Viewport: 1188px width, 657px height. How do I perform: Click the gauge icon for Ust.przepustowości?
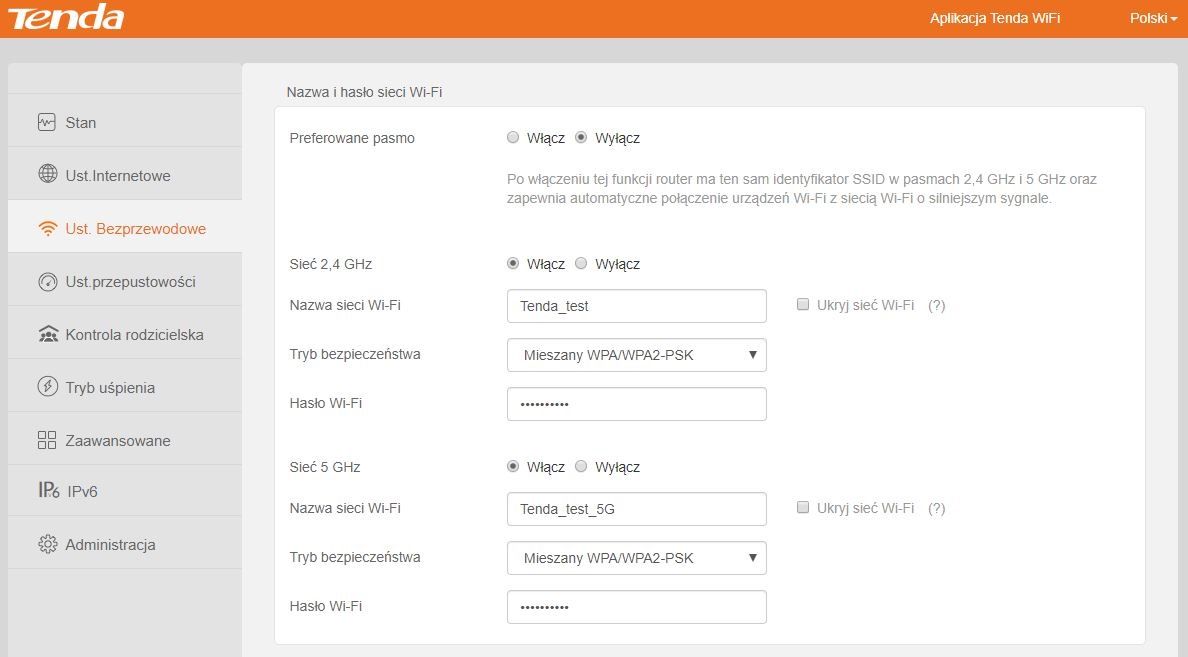[x=48, y=282]
